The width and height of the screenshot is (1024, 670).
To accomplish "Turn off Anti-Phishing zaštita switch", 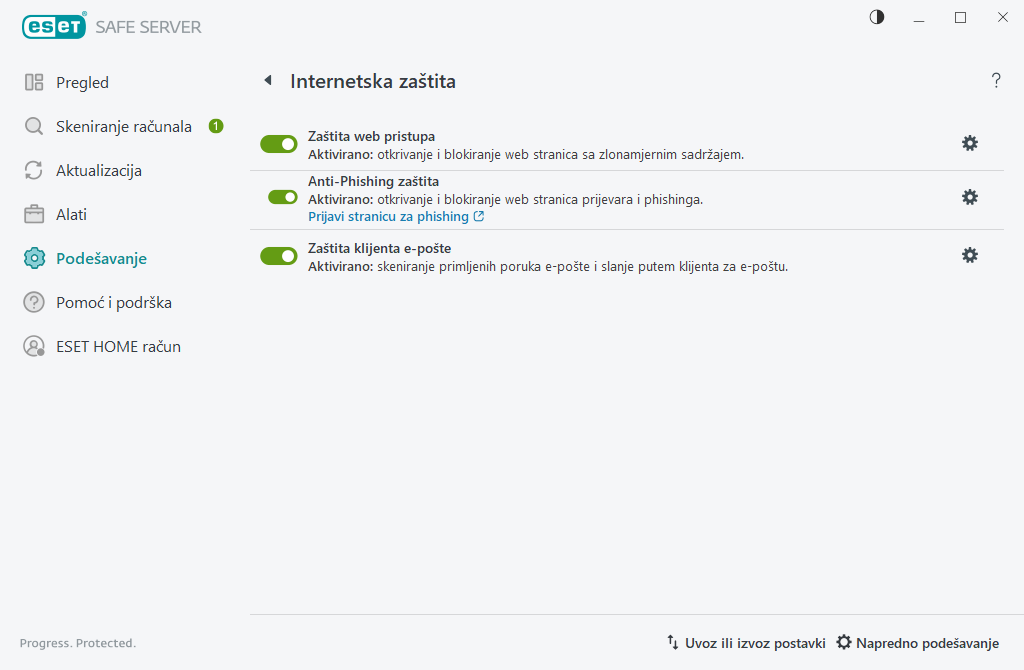I will [283, 197].
